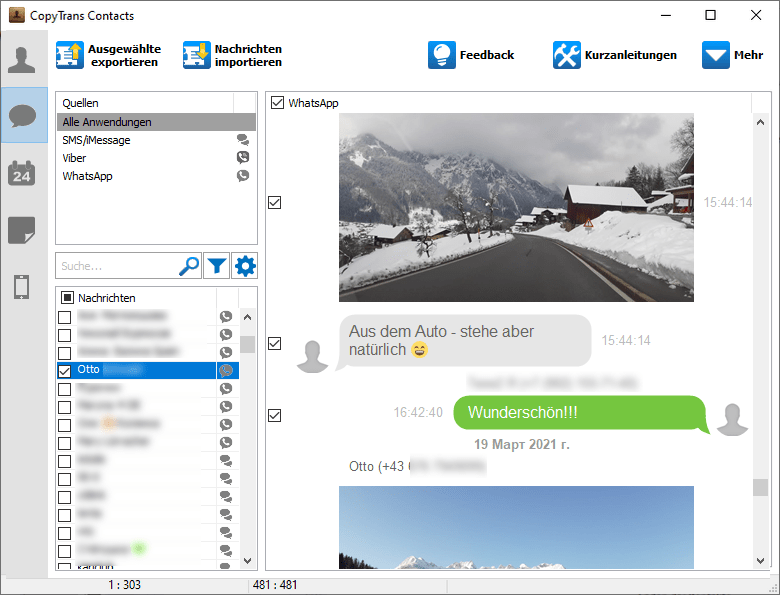Screen dimensions: 780x595
Task: Click the 19 Март 2021 date label
Action: (522, 444)
